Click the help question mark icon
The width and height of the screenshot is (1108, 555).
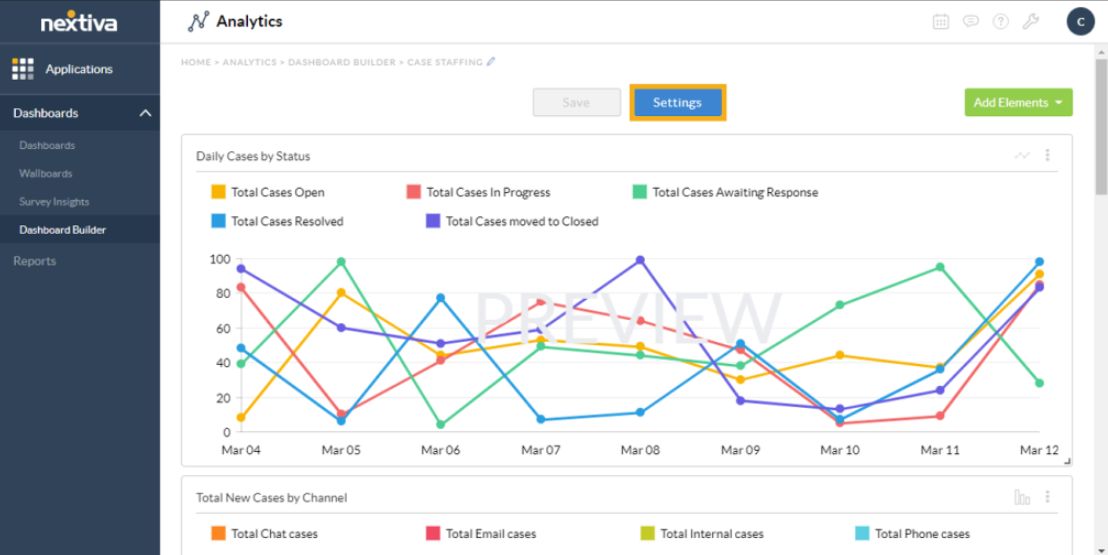click(x=998, y=21)
